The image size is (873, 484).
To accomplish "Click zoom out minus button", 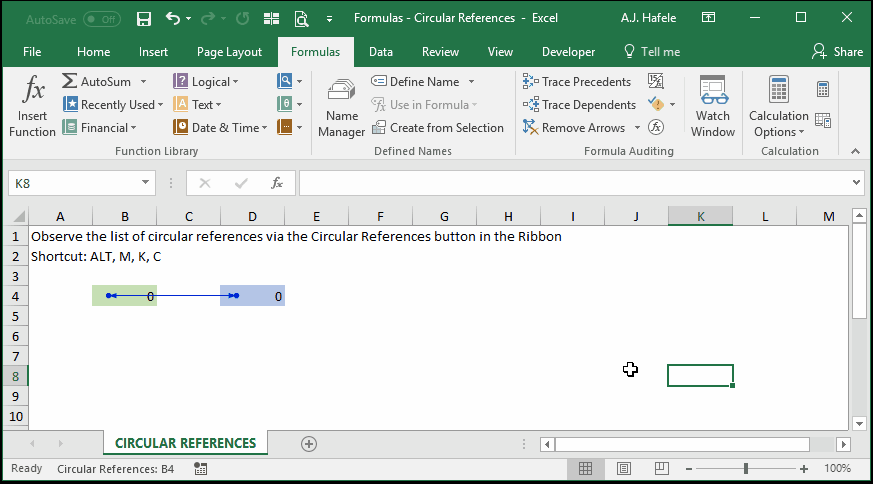I will [x=689, y=469].
